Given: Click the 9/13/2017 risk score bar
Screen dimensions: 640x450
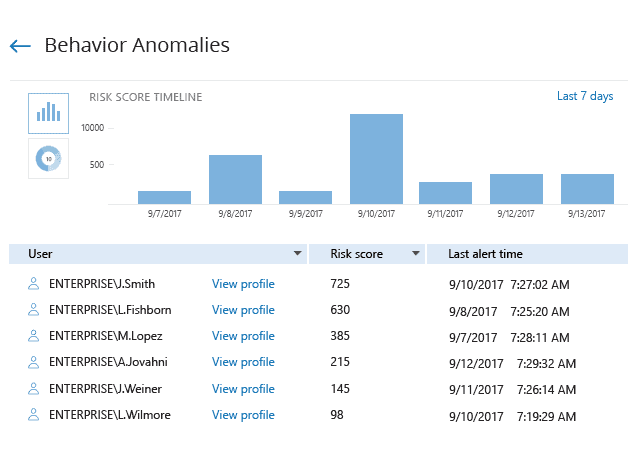Looking at the screenshot, I should tap(587, 189).
